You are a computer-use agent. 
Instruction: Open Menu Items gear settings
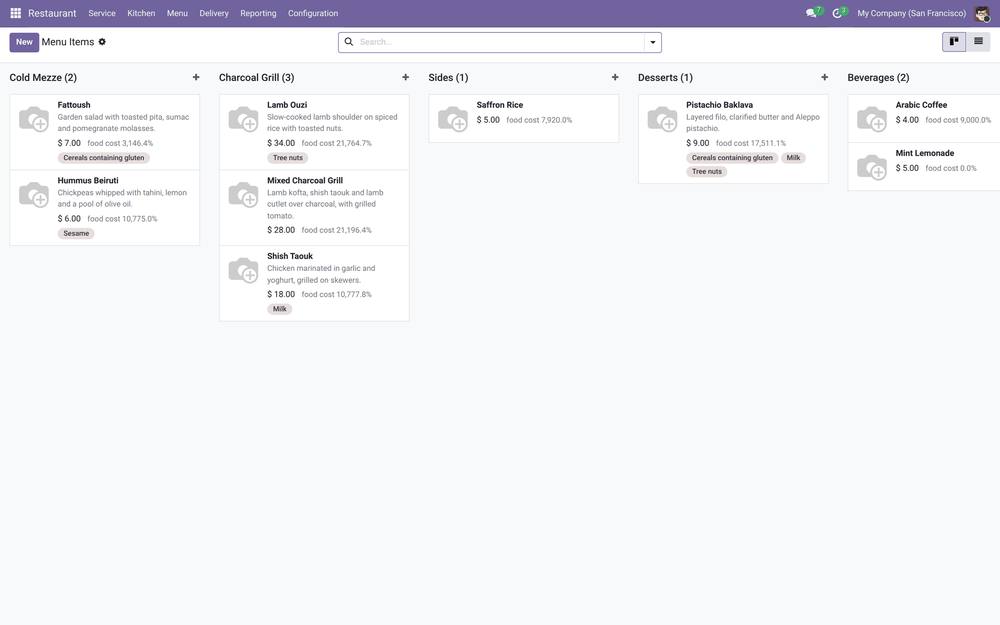[102, 42]
